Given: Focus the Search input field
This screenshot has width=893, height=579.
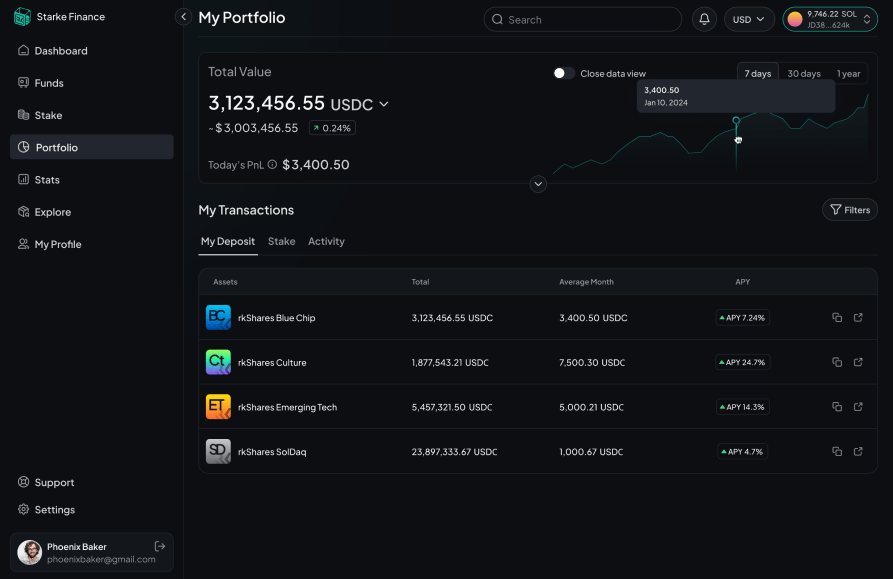Looking at the screenshot, I should pos(583,19).
